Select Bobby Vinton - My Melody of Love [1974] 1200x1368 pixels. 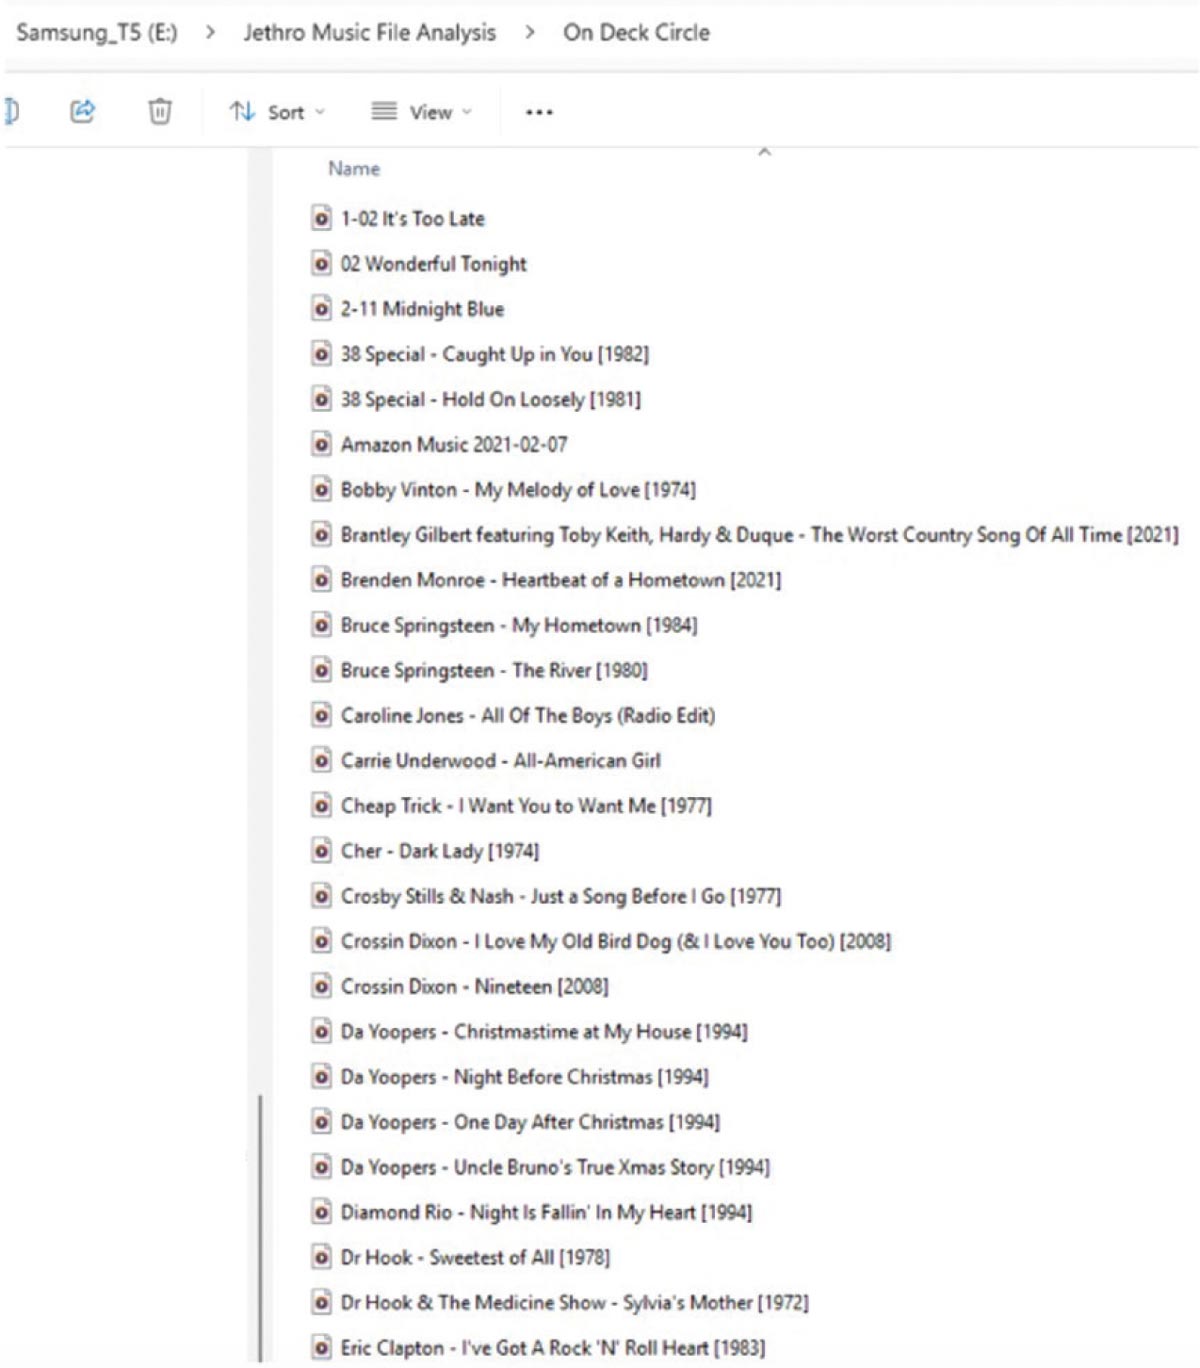[518, 490]
